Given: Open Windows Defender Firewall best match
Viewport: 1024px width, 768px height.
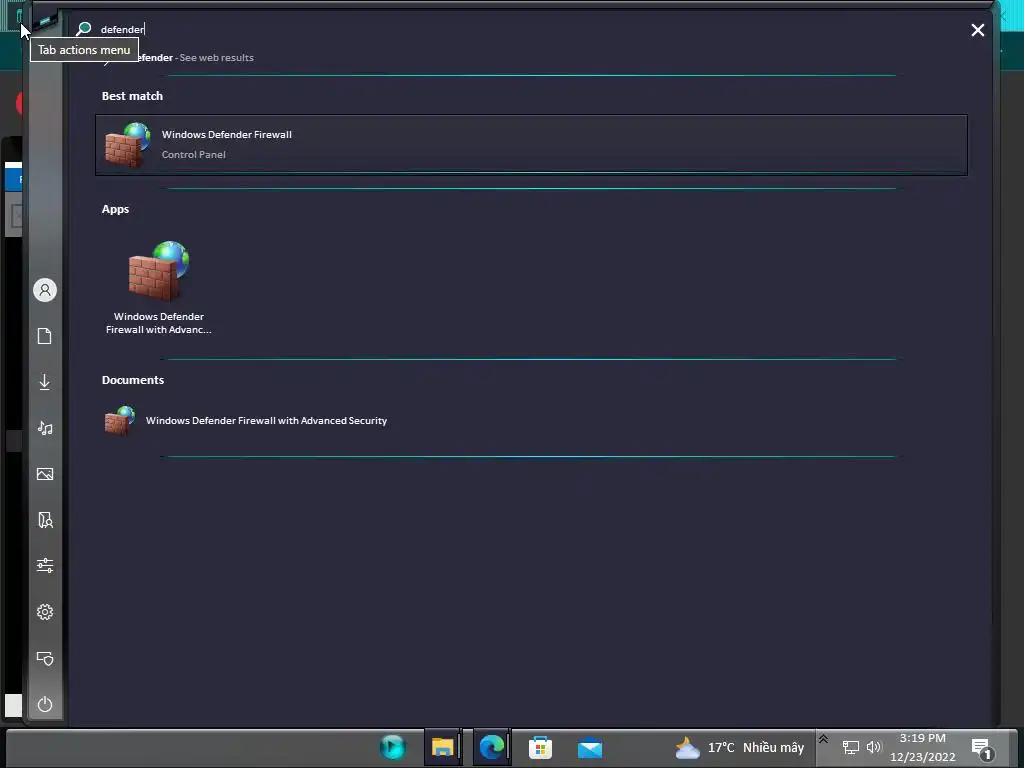Looking at the screenshot, I should [x=531, y=145].
